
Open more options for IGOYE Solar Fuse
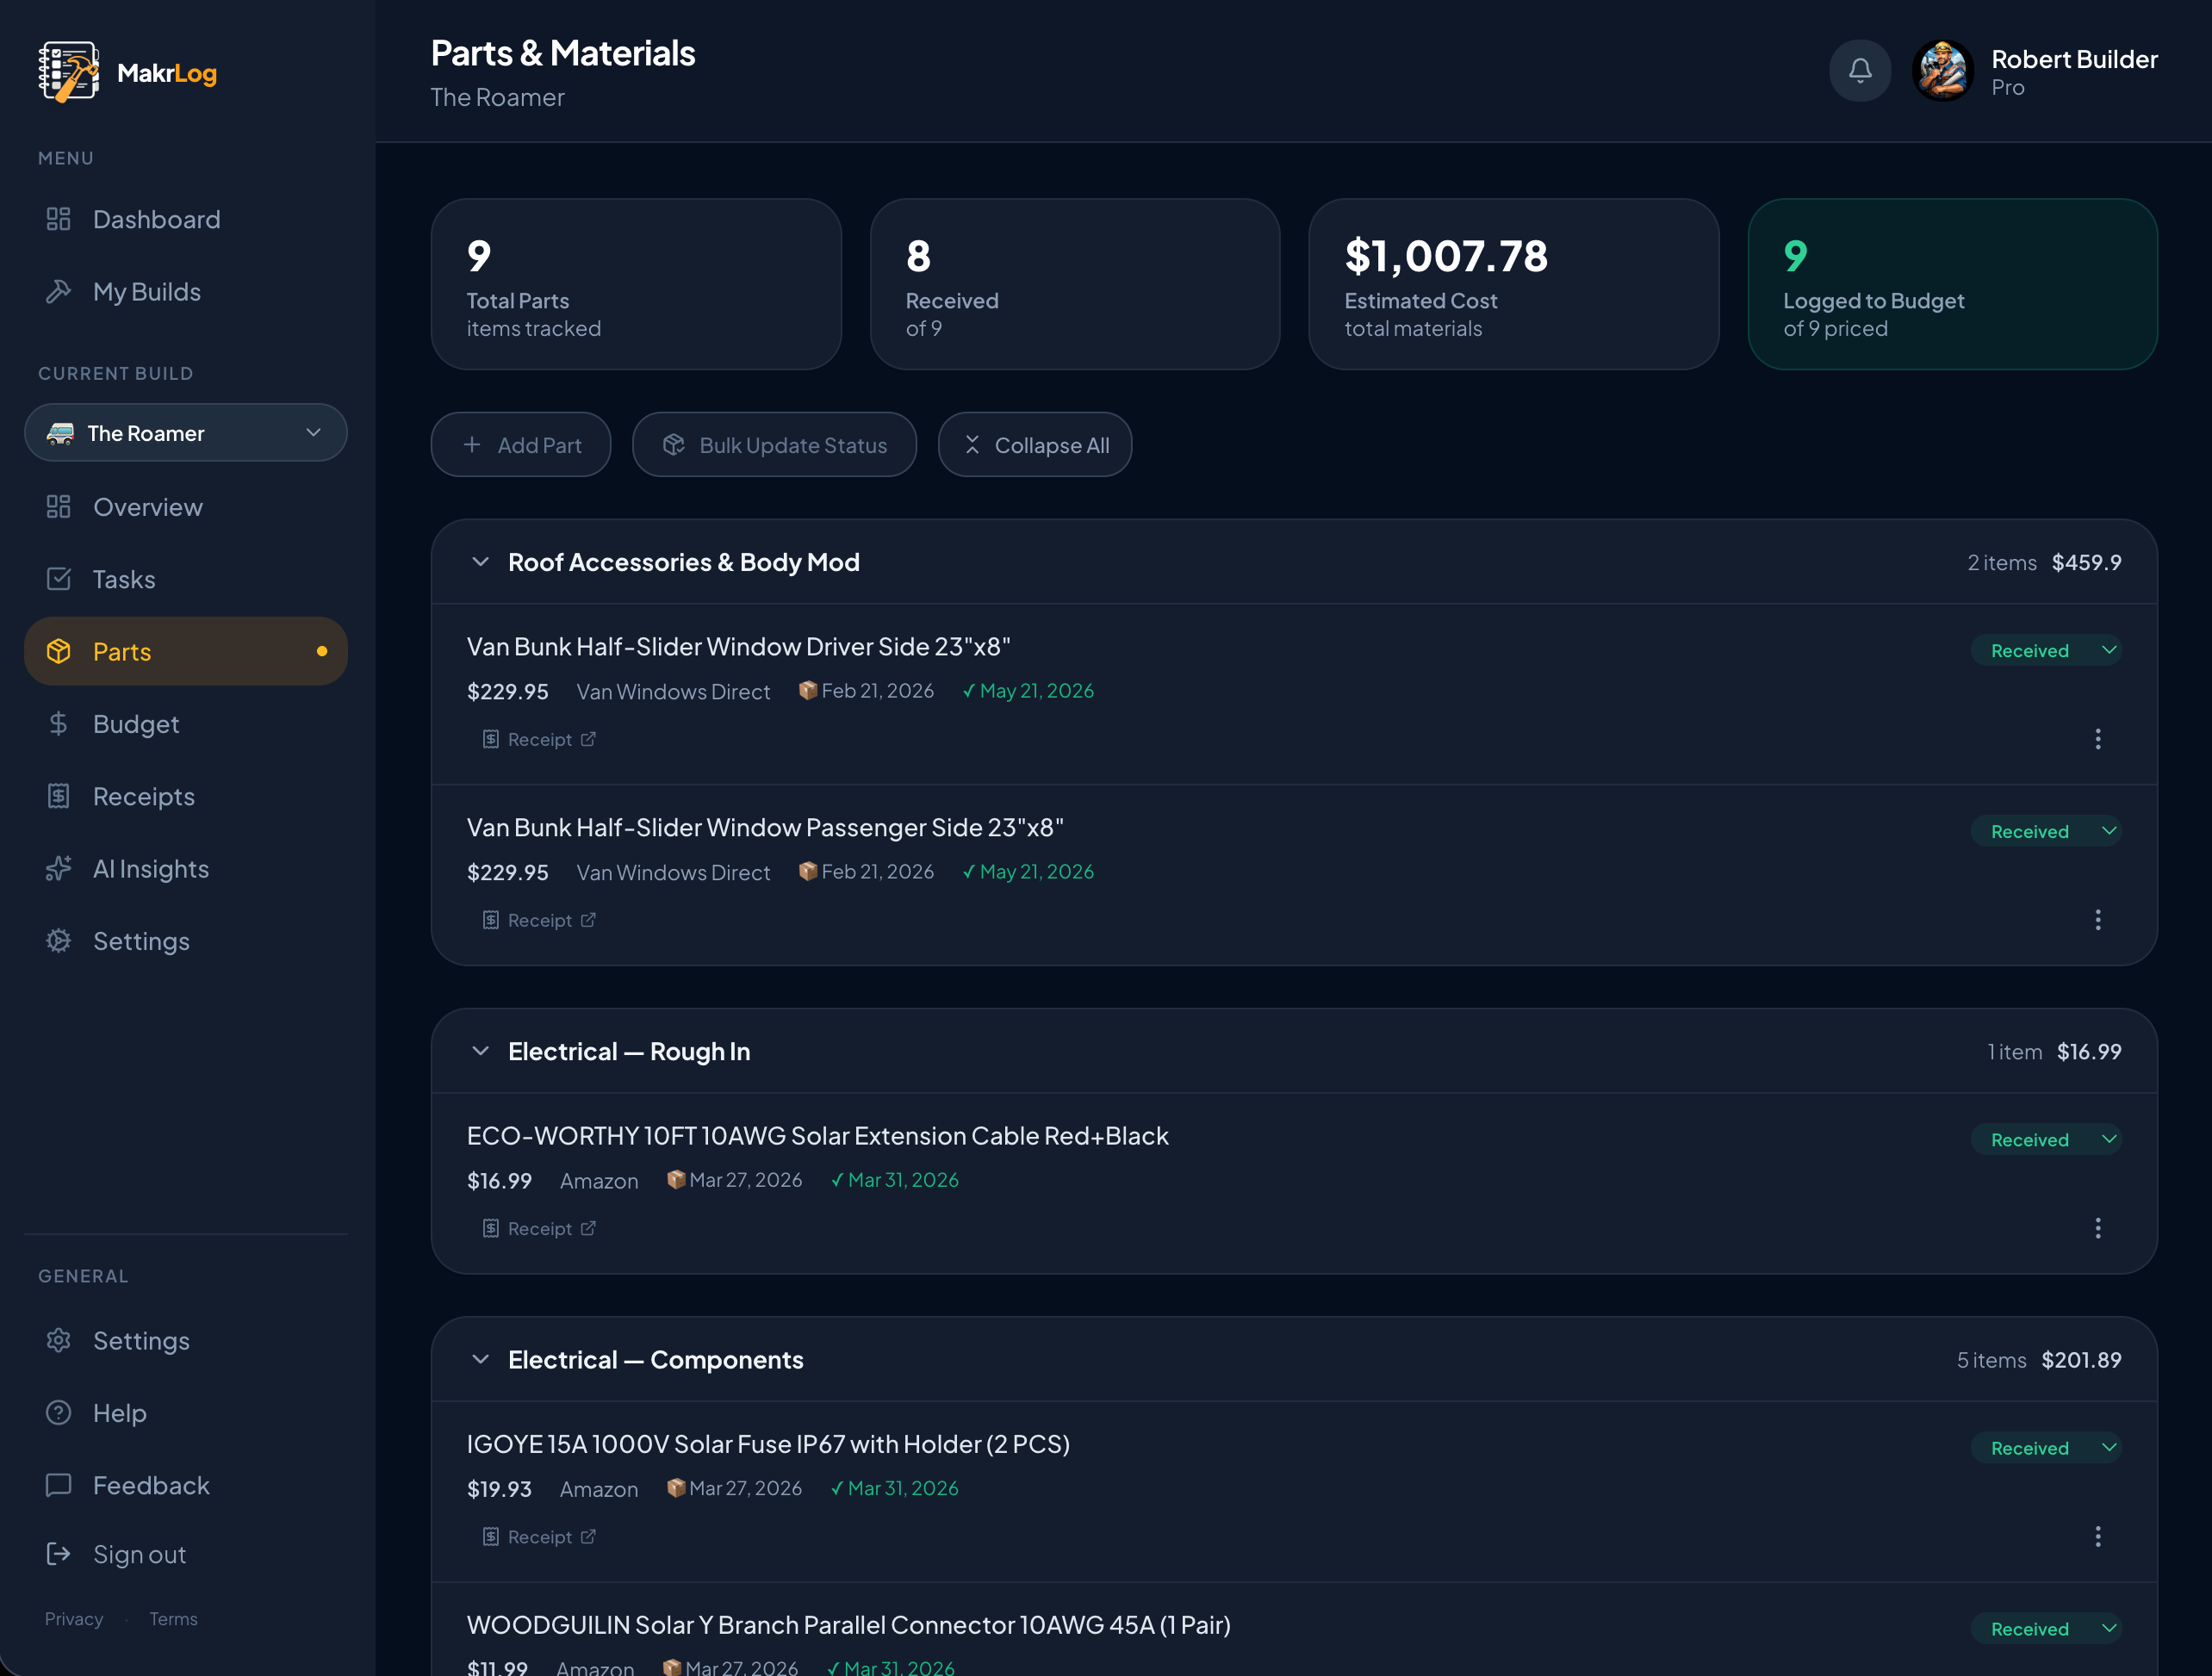2098,1537
